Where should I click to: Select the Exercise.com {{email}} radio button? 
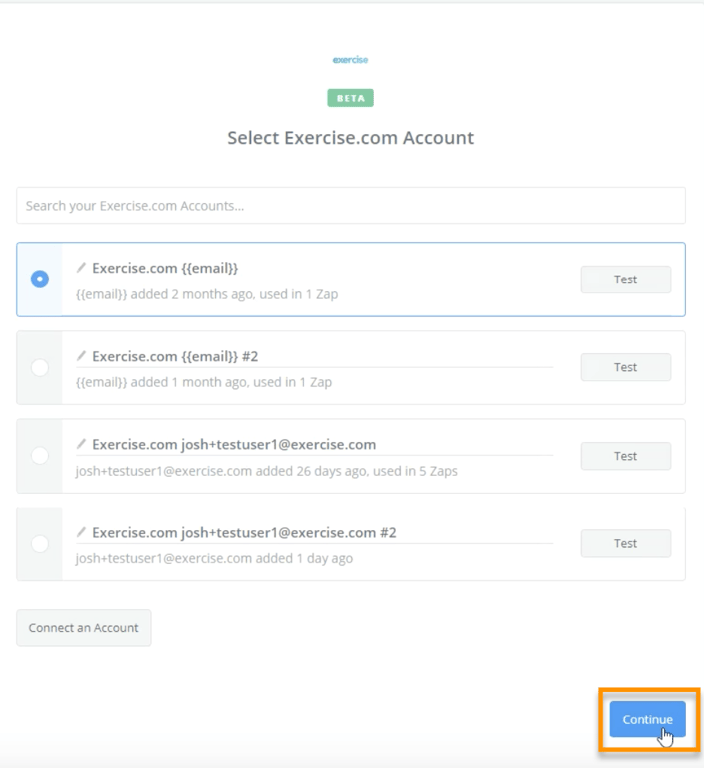pos(40,279)
